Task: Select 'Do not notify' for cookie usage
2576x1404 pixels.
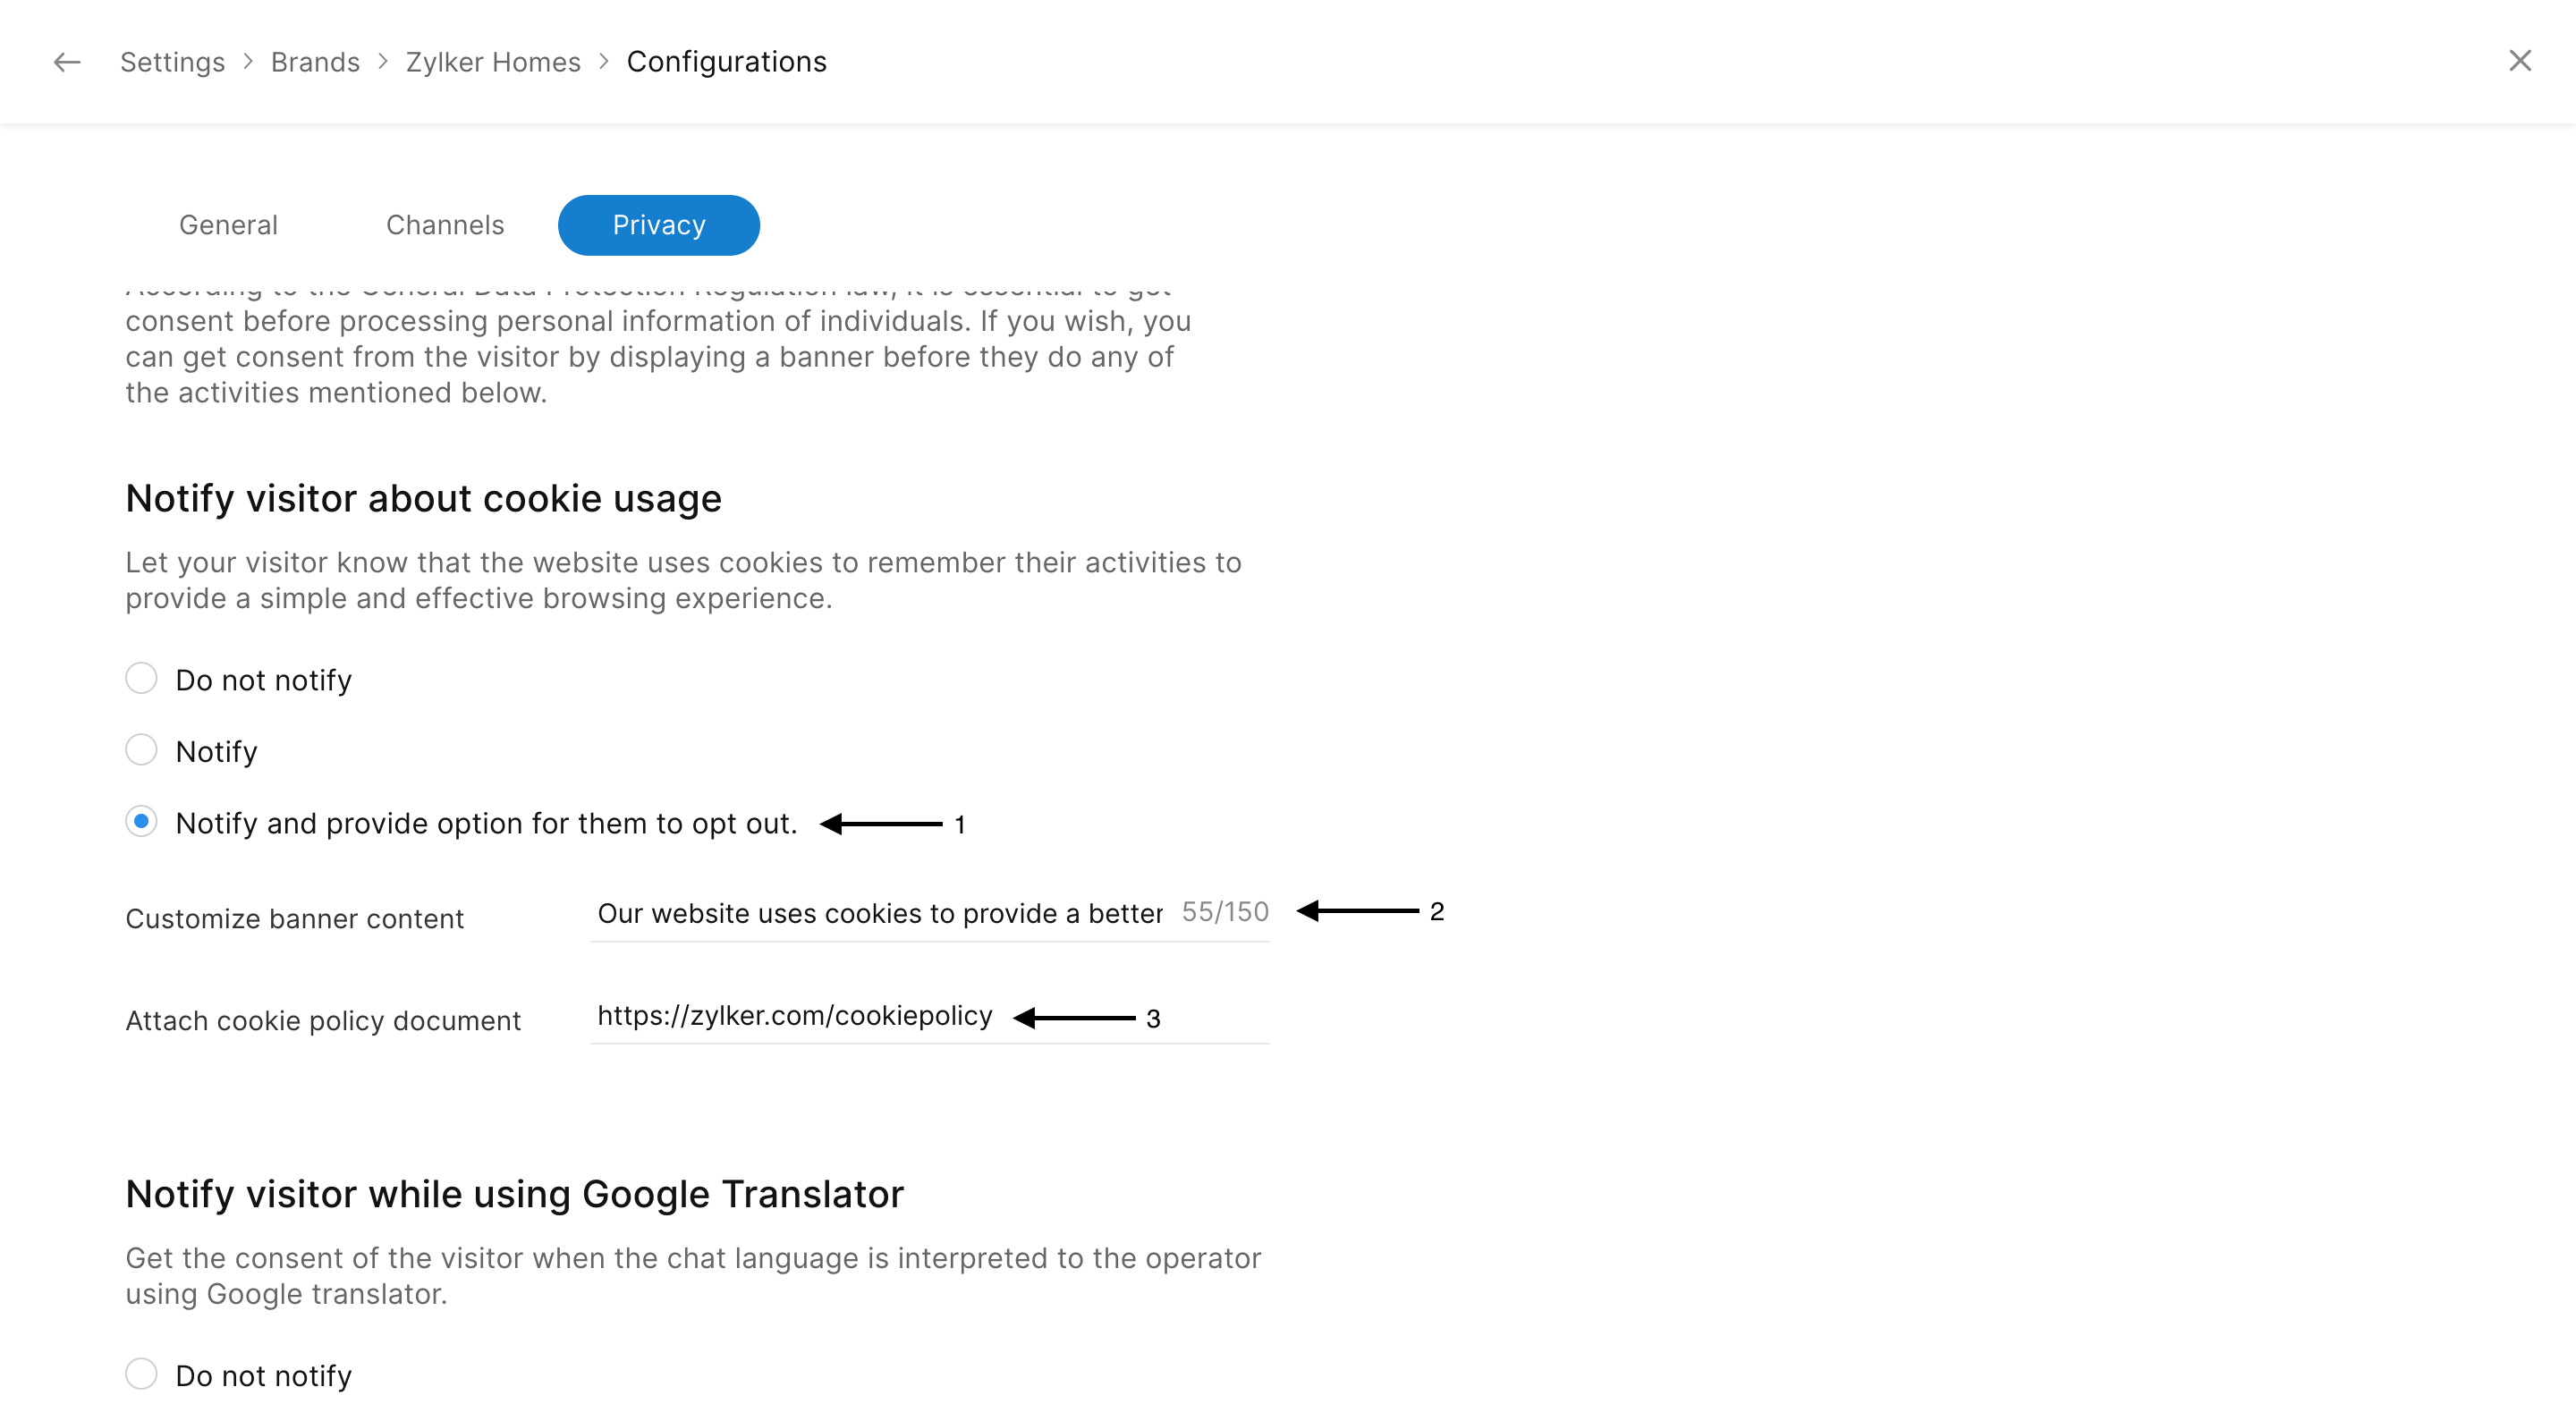Action: click(141, 679)
